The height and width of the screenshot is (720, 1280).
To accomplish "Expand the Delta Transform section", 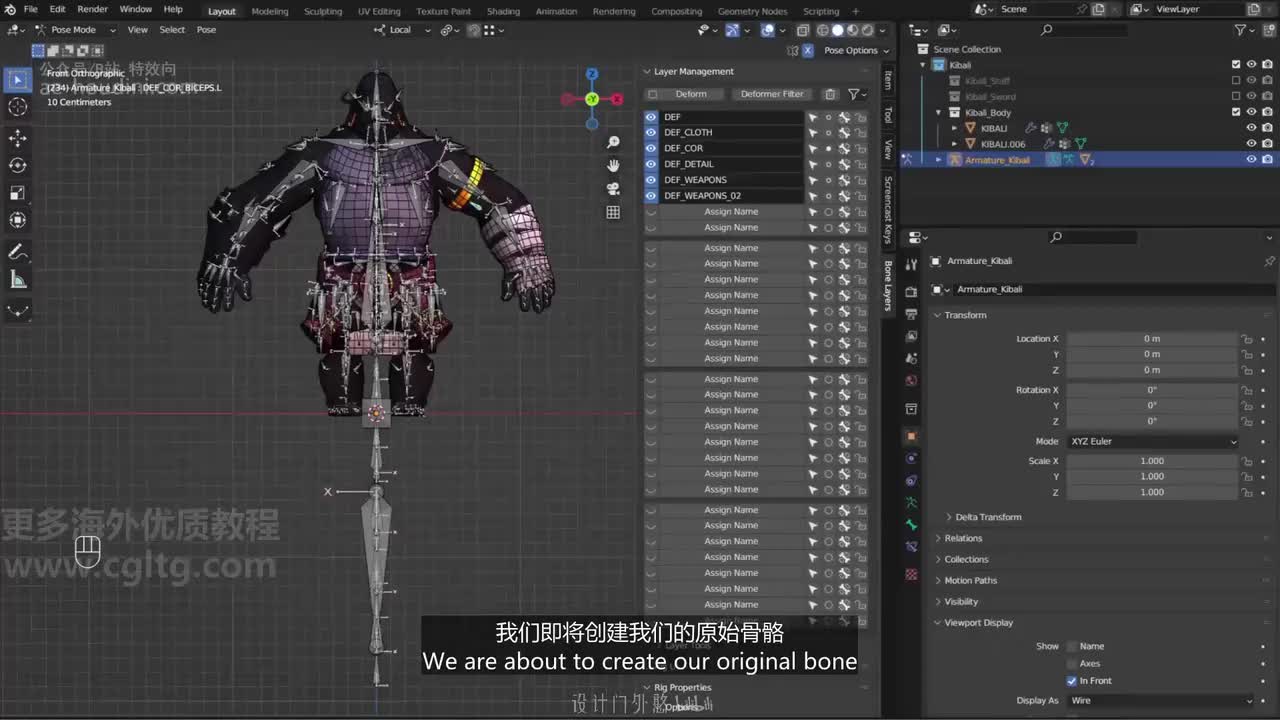I will 988,517.
